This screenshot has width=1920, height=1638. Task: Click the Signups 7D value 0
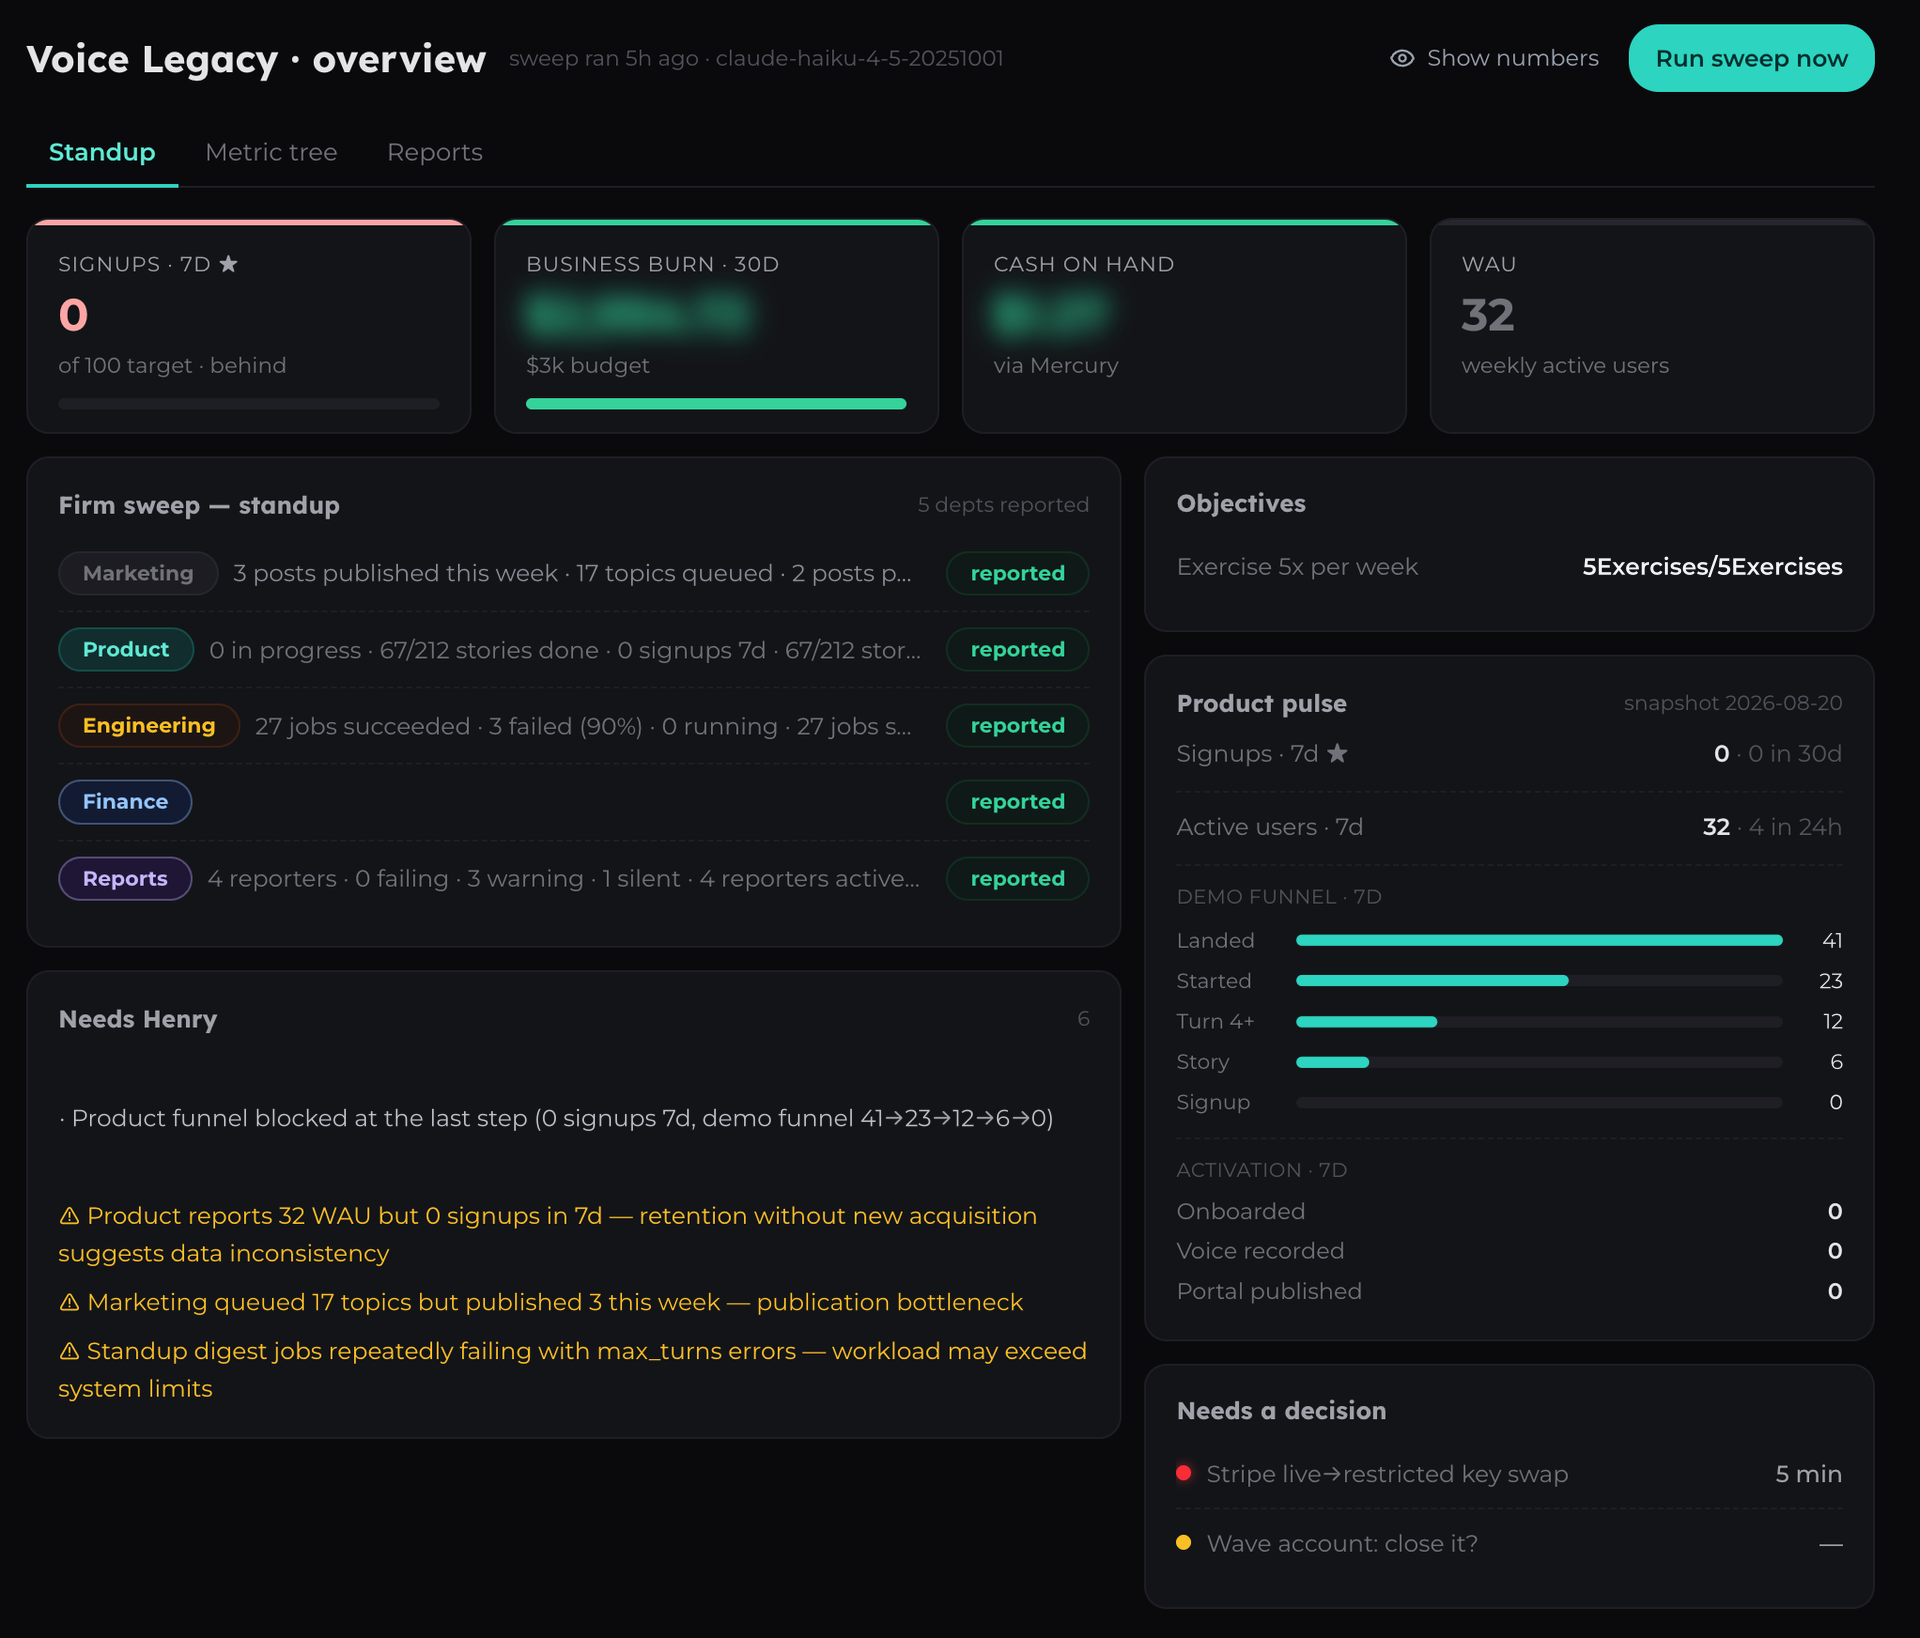(73, 315)
